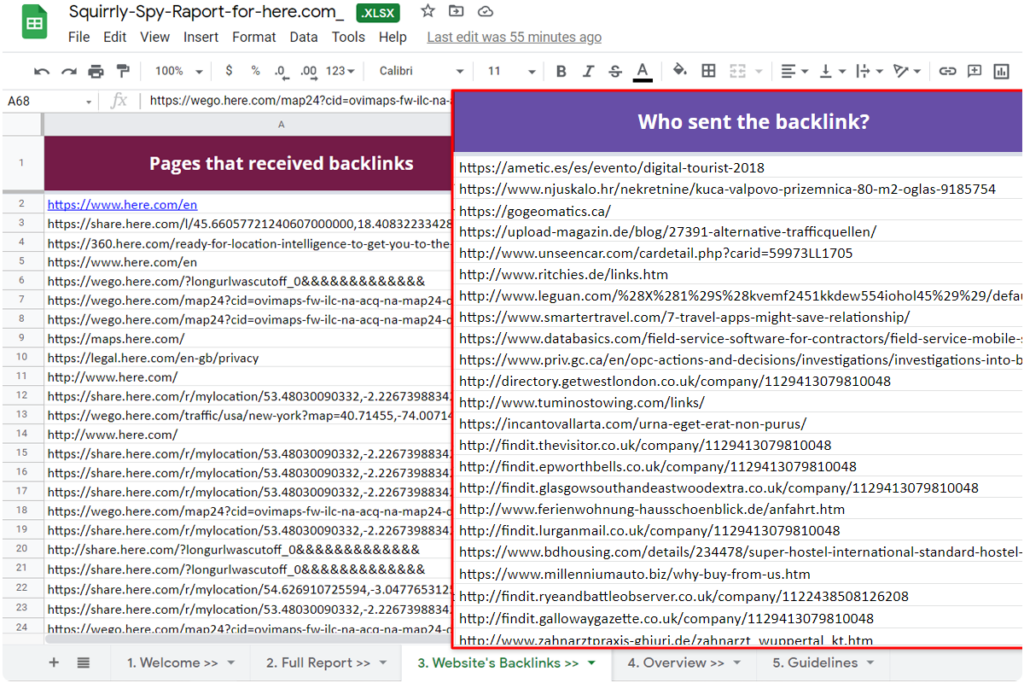Rename the Squirrly-Spy-Raport document title
Screen dimensions: 1024x683
coord(206,12)
